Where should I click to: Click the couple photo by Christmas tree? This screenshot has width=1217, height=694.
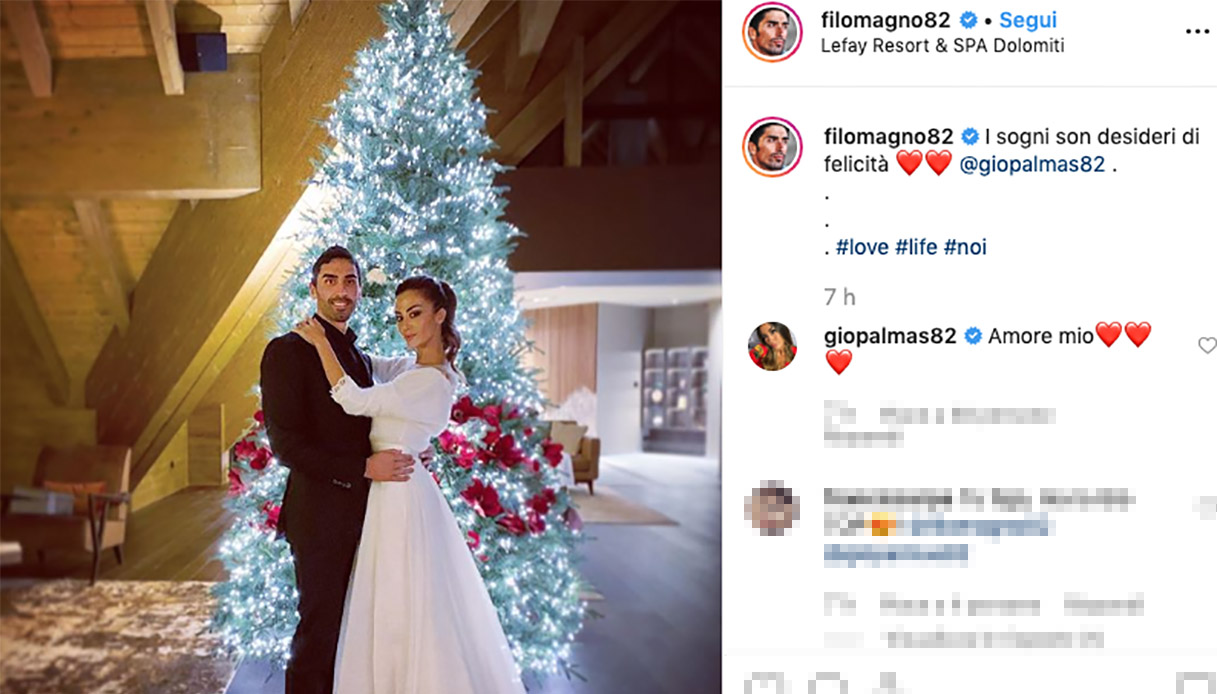point(360,347)
